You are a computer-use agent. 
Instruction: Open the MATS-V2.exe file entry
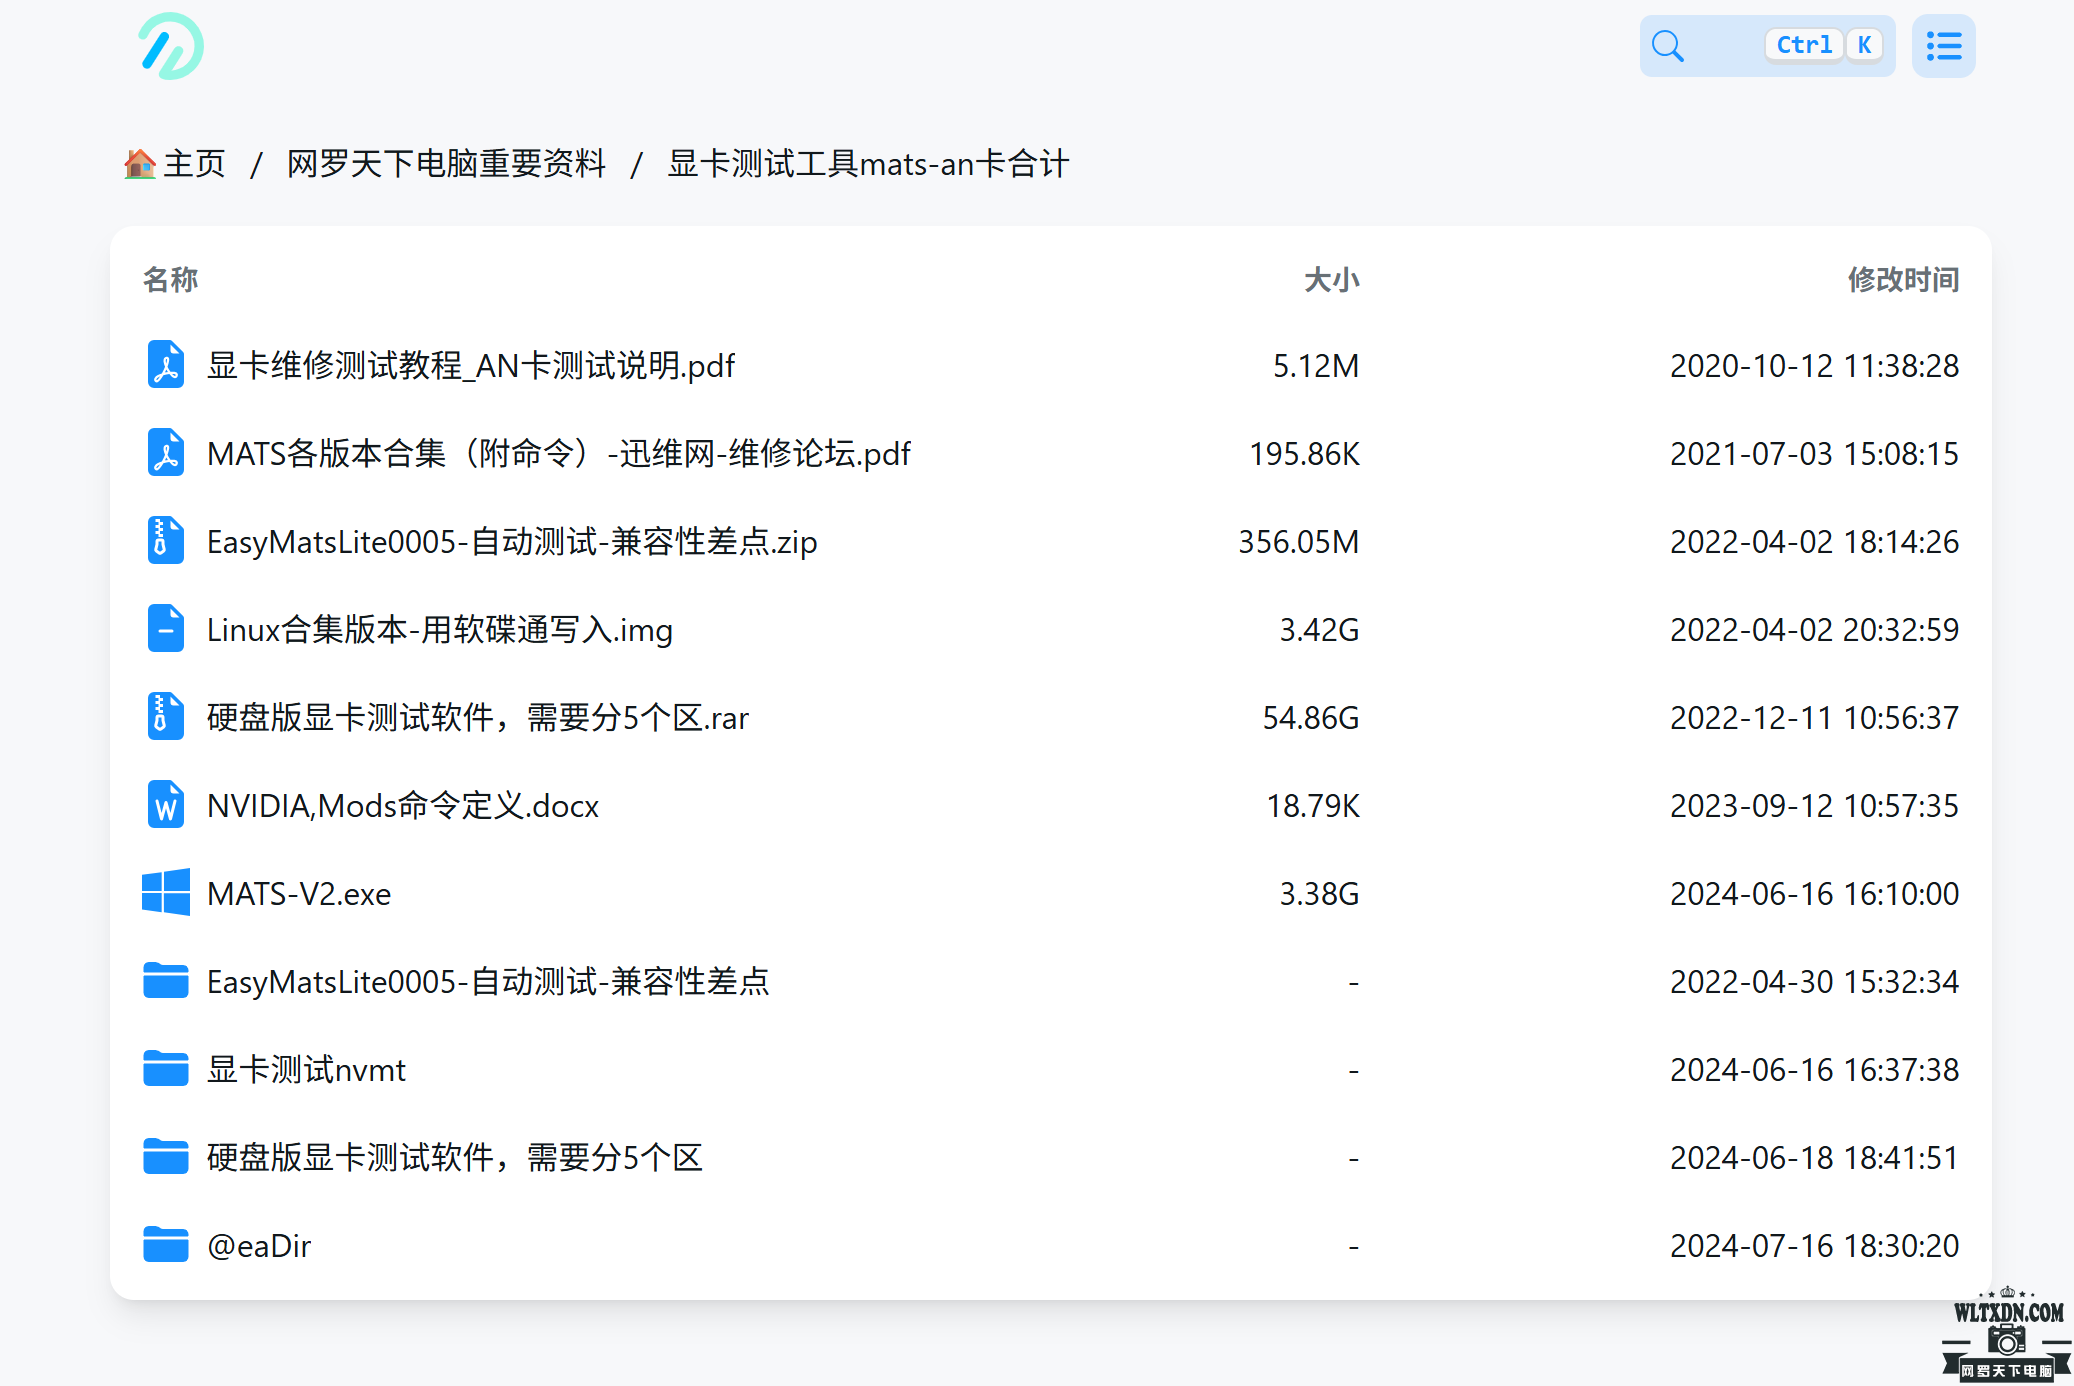pyautogui.click(x=297, y=893)
